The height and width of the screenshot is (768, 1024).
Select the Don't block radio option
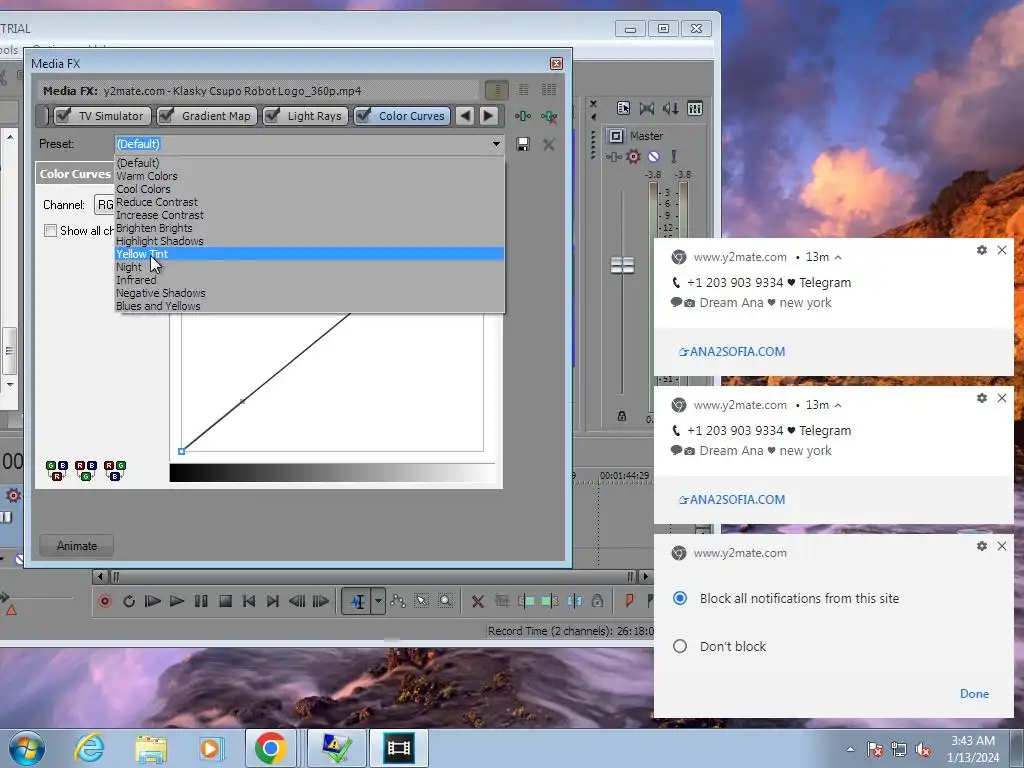coord(680,646)
